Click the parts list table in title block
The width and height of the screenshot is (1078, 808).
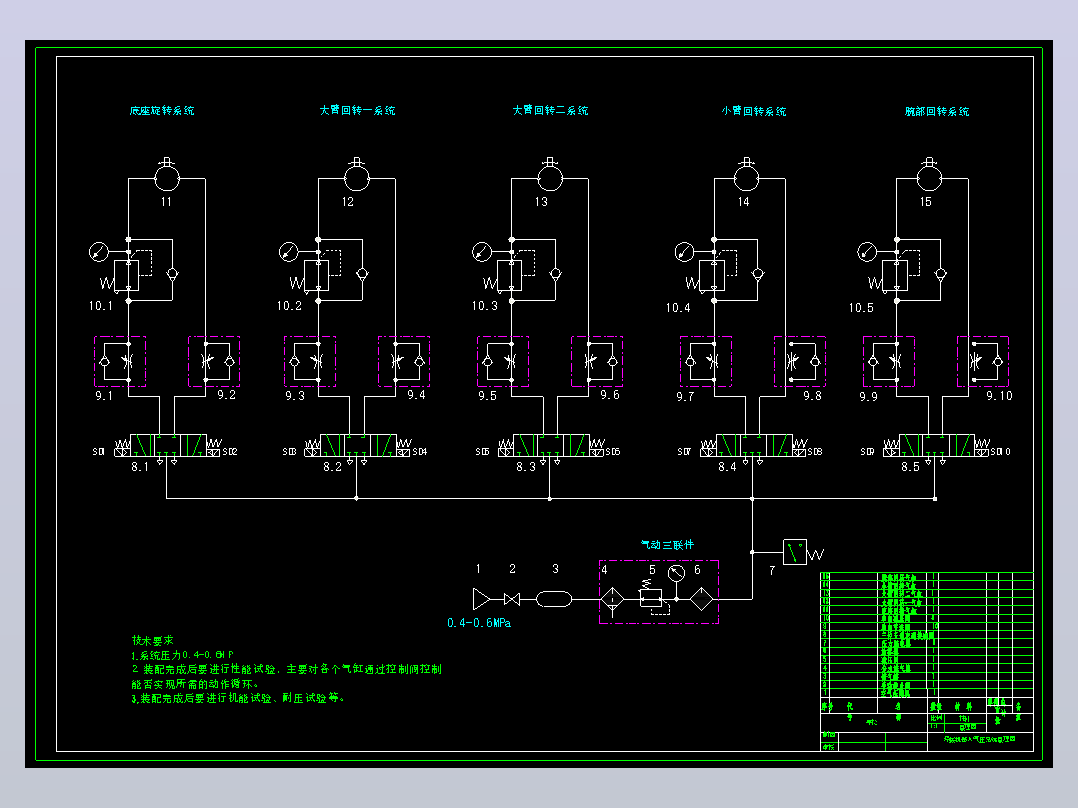click(927, 635)
